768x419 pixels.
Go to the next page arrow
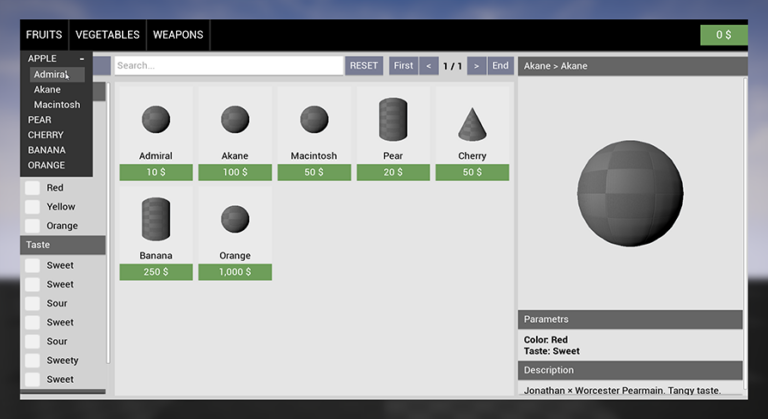[477, 66]
